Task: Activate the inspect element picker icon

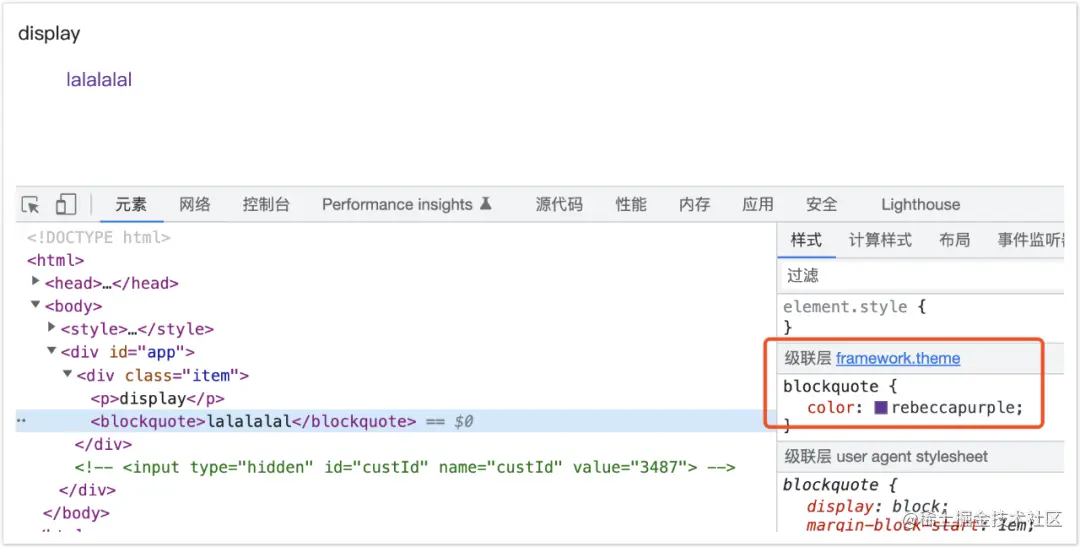Action: [x=30, y=205]
